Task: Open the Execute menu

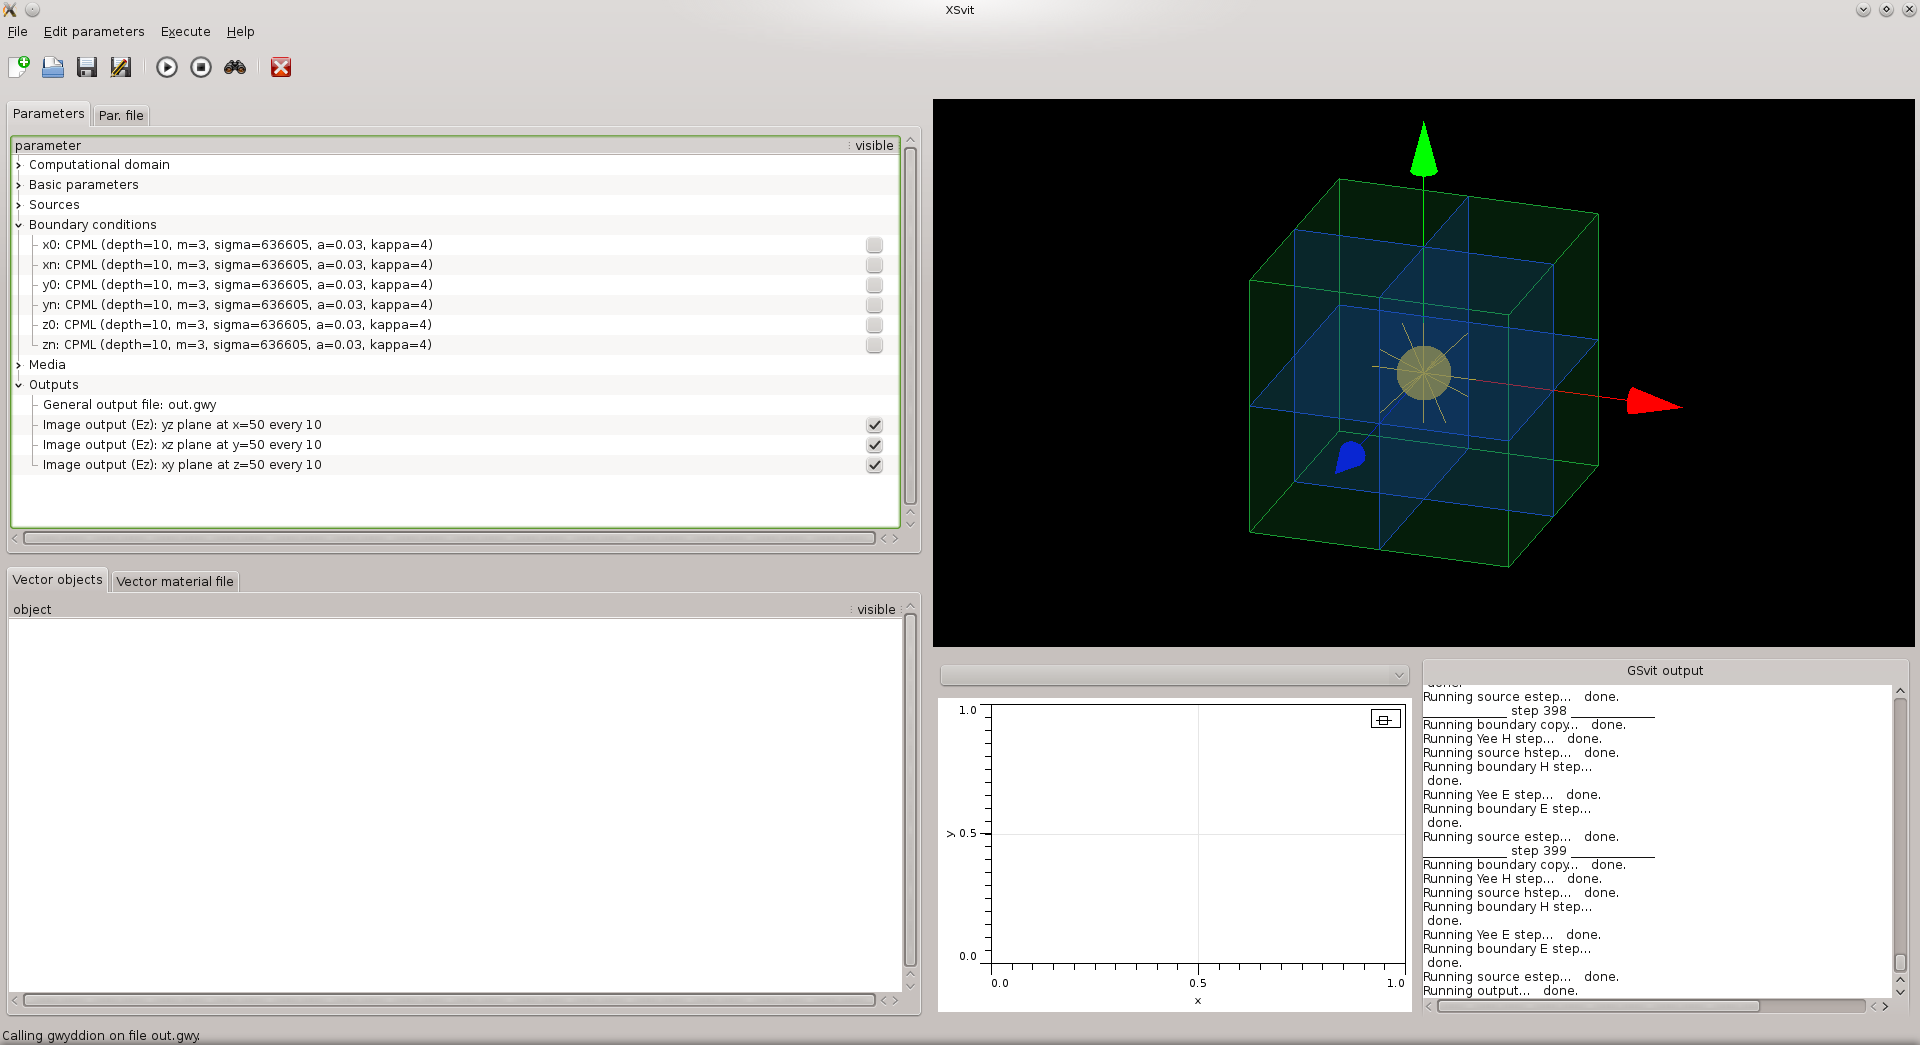Action: 185,32
